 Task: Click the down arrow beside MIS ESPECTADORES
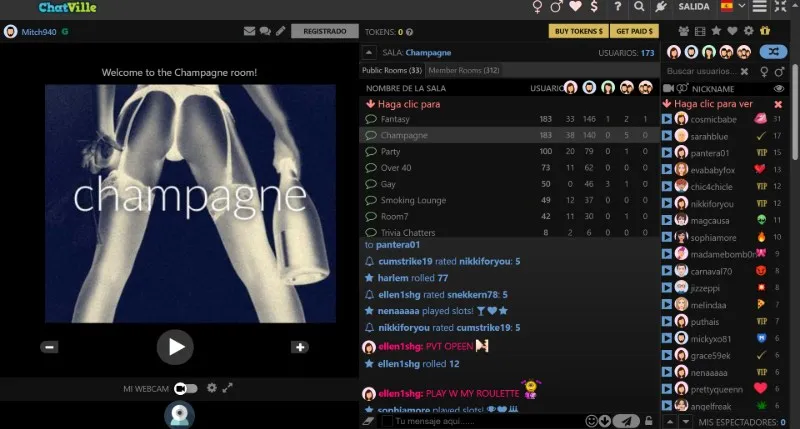686,422
